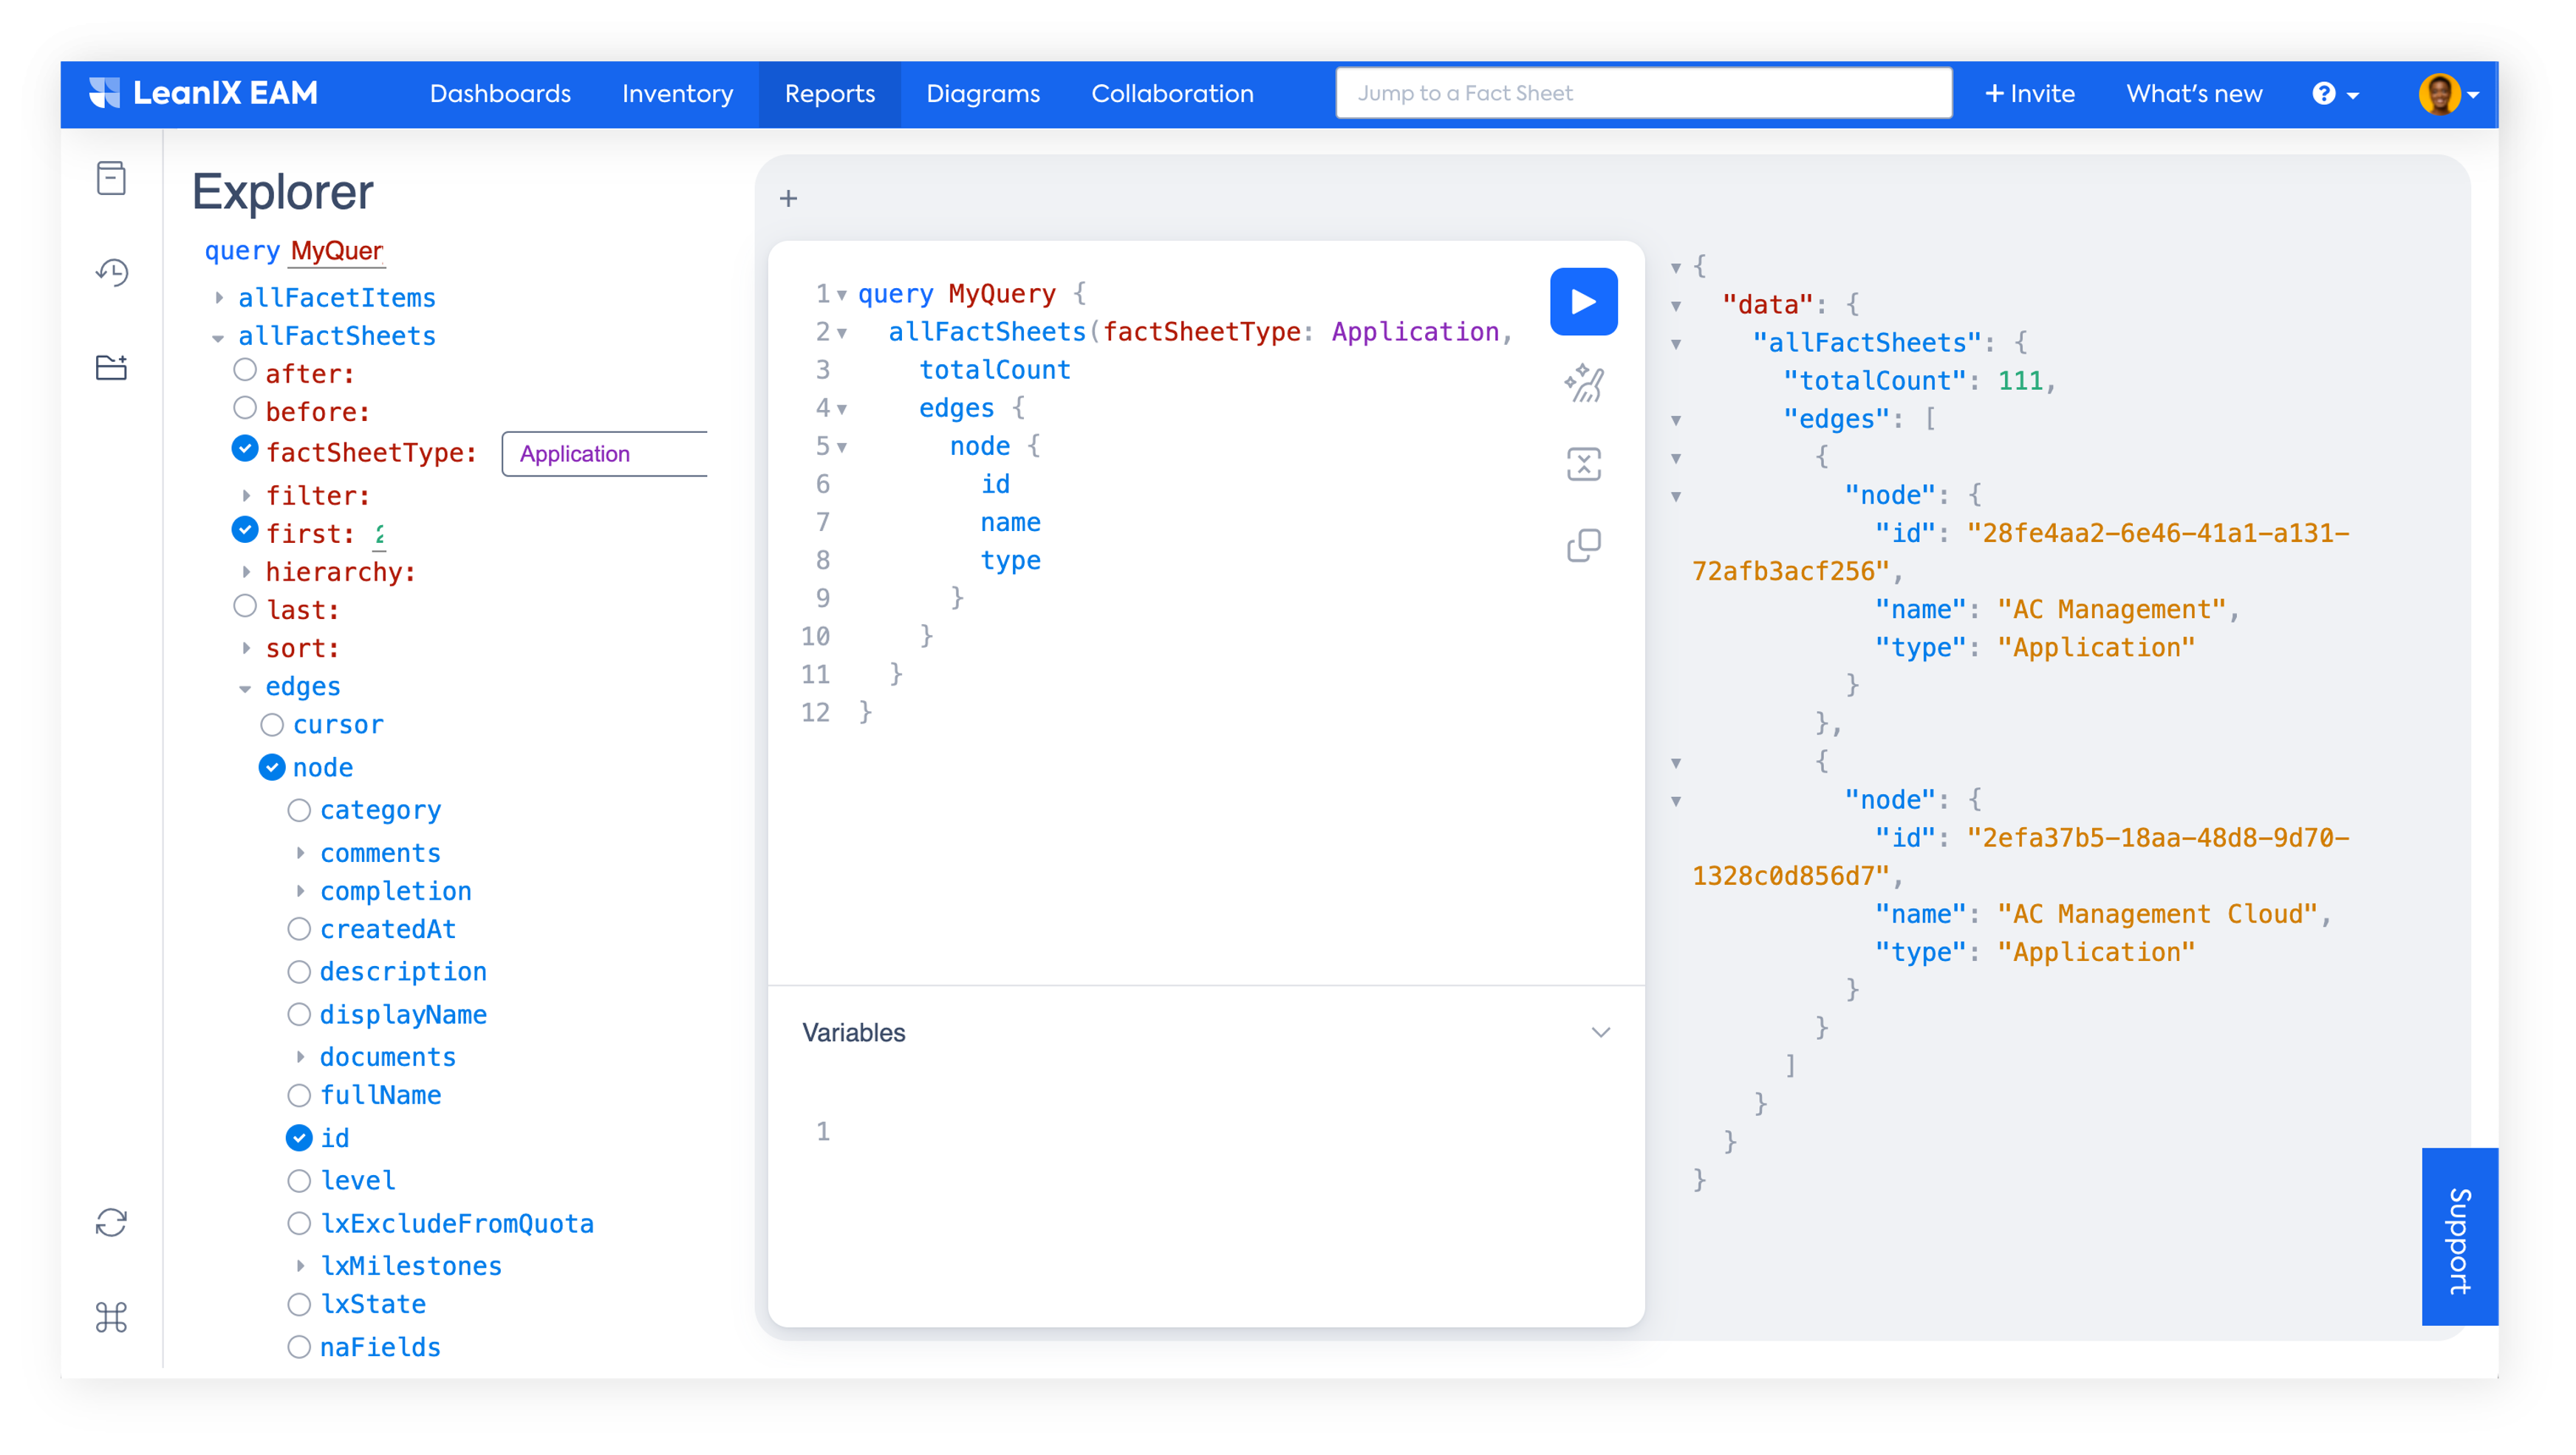2576x1455 pixels.
Task: Uncheck the factSheetType argument
Action: (x=244, y=449)
